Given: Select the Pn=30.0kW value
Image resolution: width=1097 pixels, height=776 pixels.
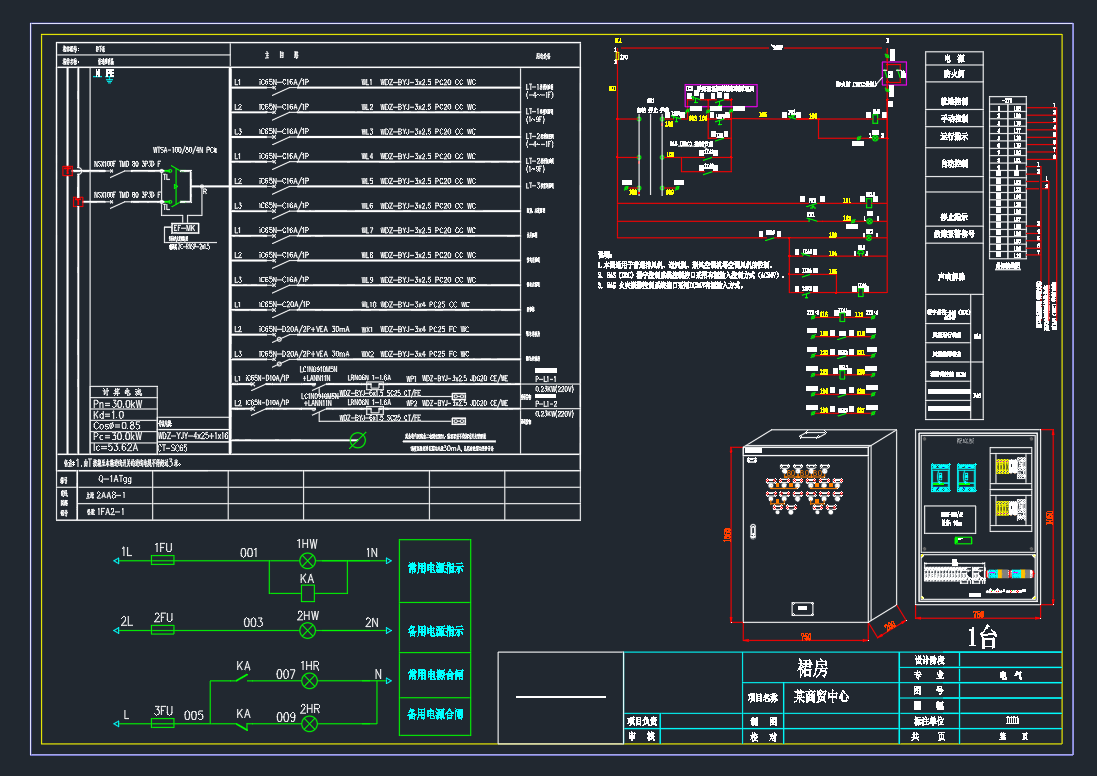Looking at the screenshot, I should 118,404.
